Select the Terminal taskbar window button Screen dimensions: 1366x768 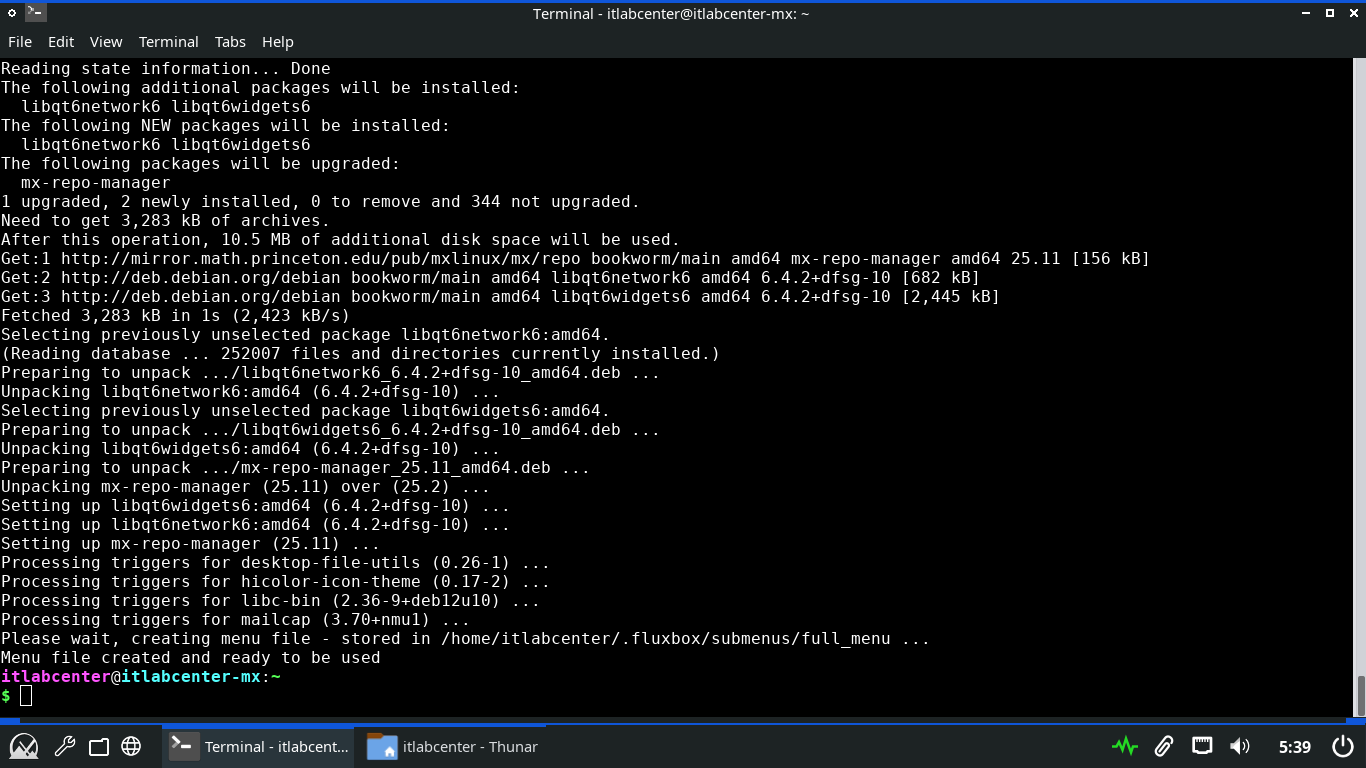tap(260, 746)
